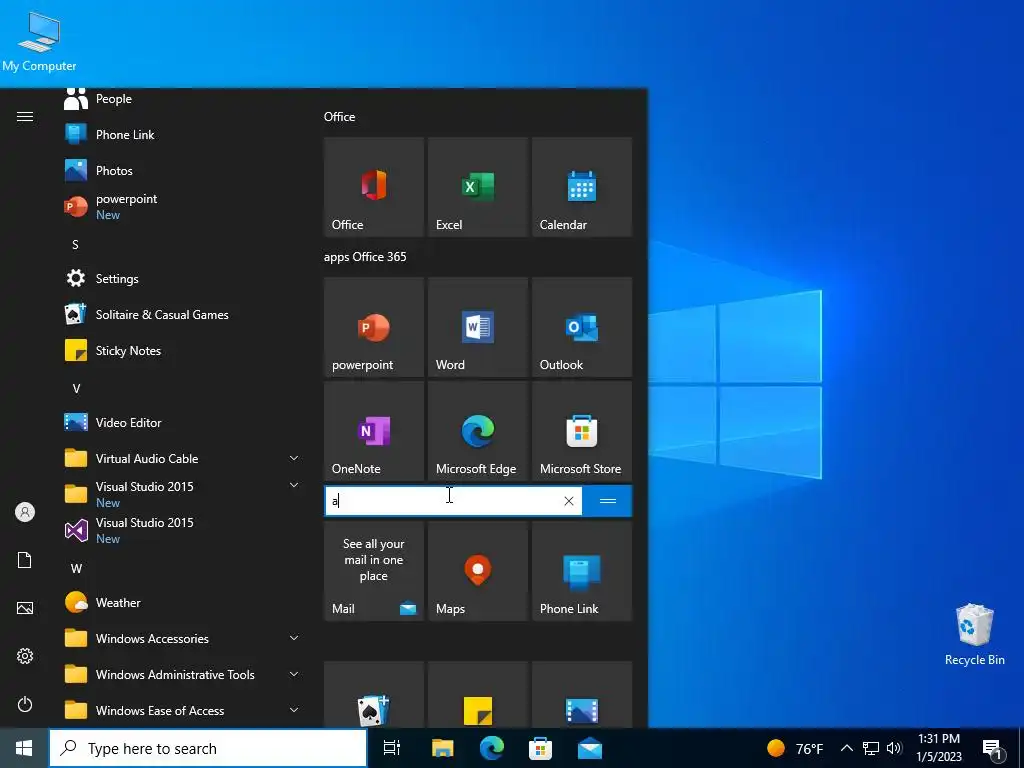This screenshot has width=1024, height=768.
Task: Open the OneNote tile
Action: coord(374,431)
